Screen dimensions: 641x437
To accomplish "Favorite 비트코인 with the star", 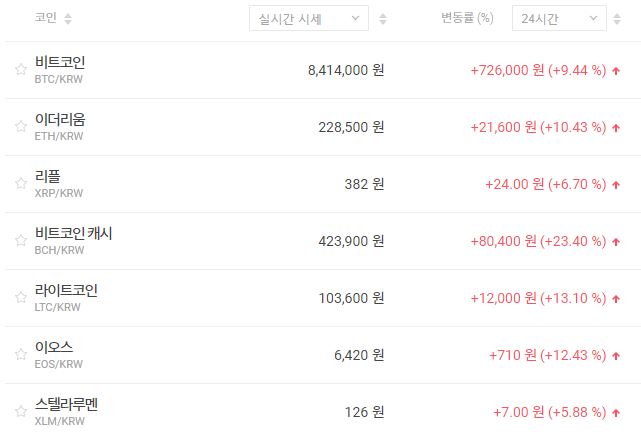I will point(20,70).
